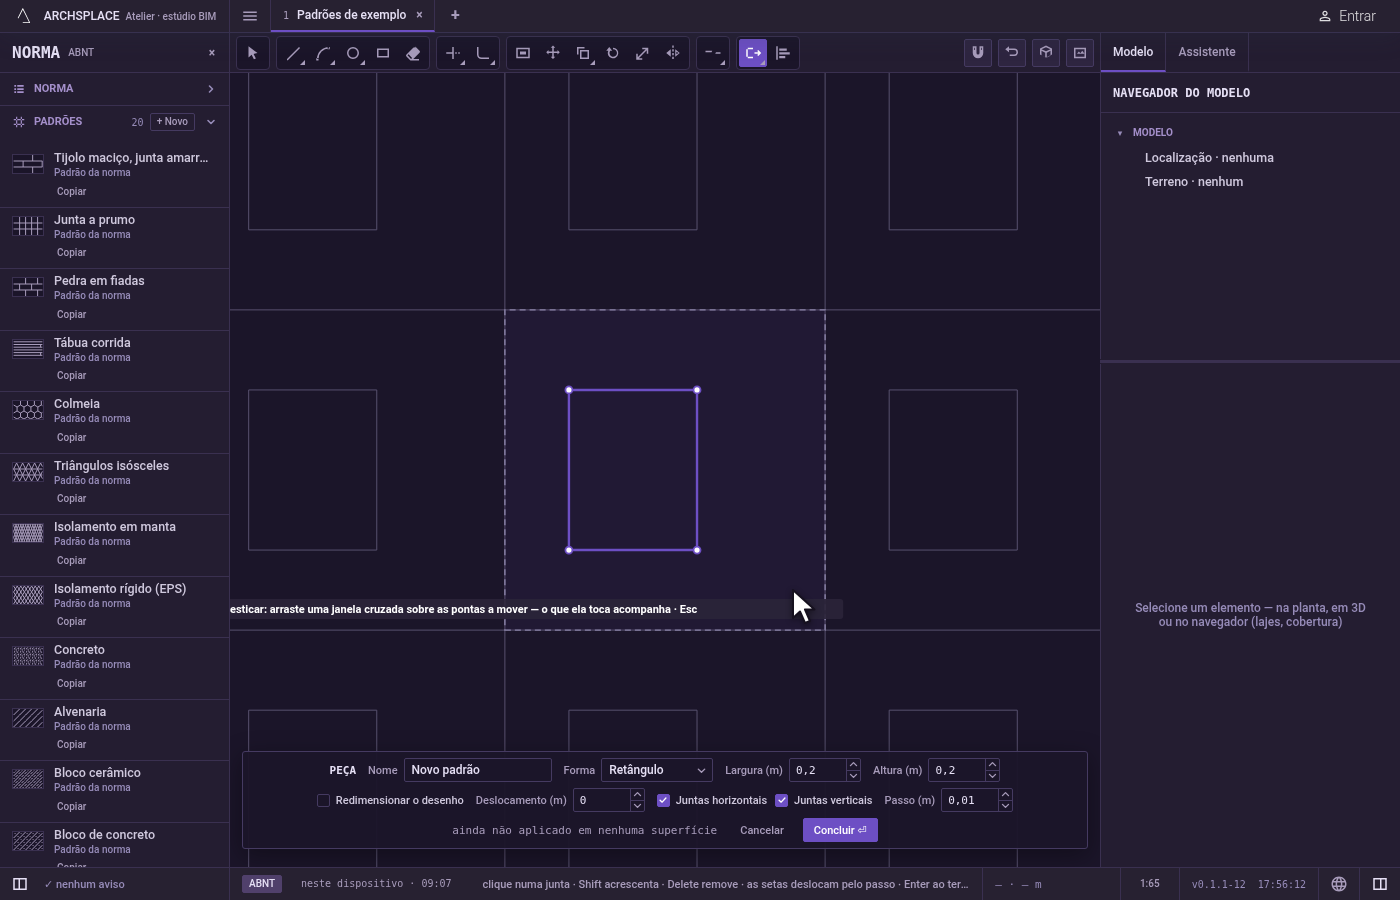Switch to the Assistente tab

coord(1206,52)
